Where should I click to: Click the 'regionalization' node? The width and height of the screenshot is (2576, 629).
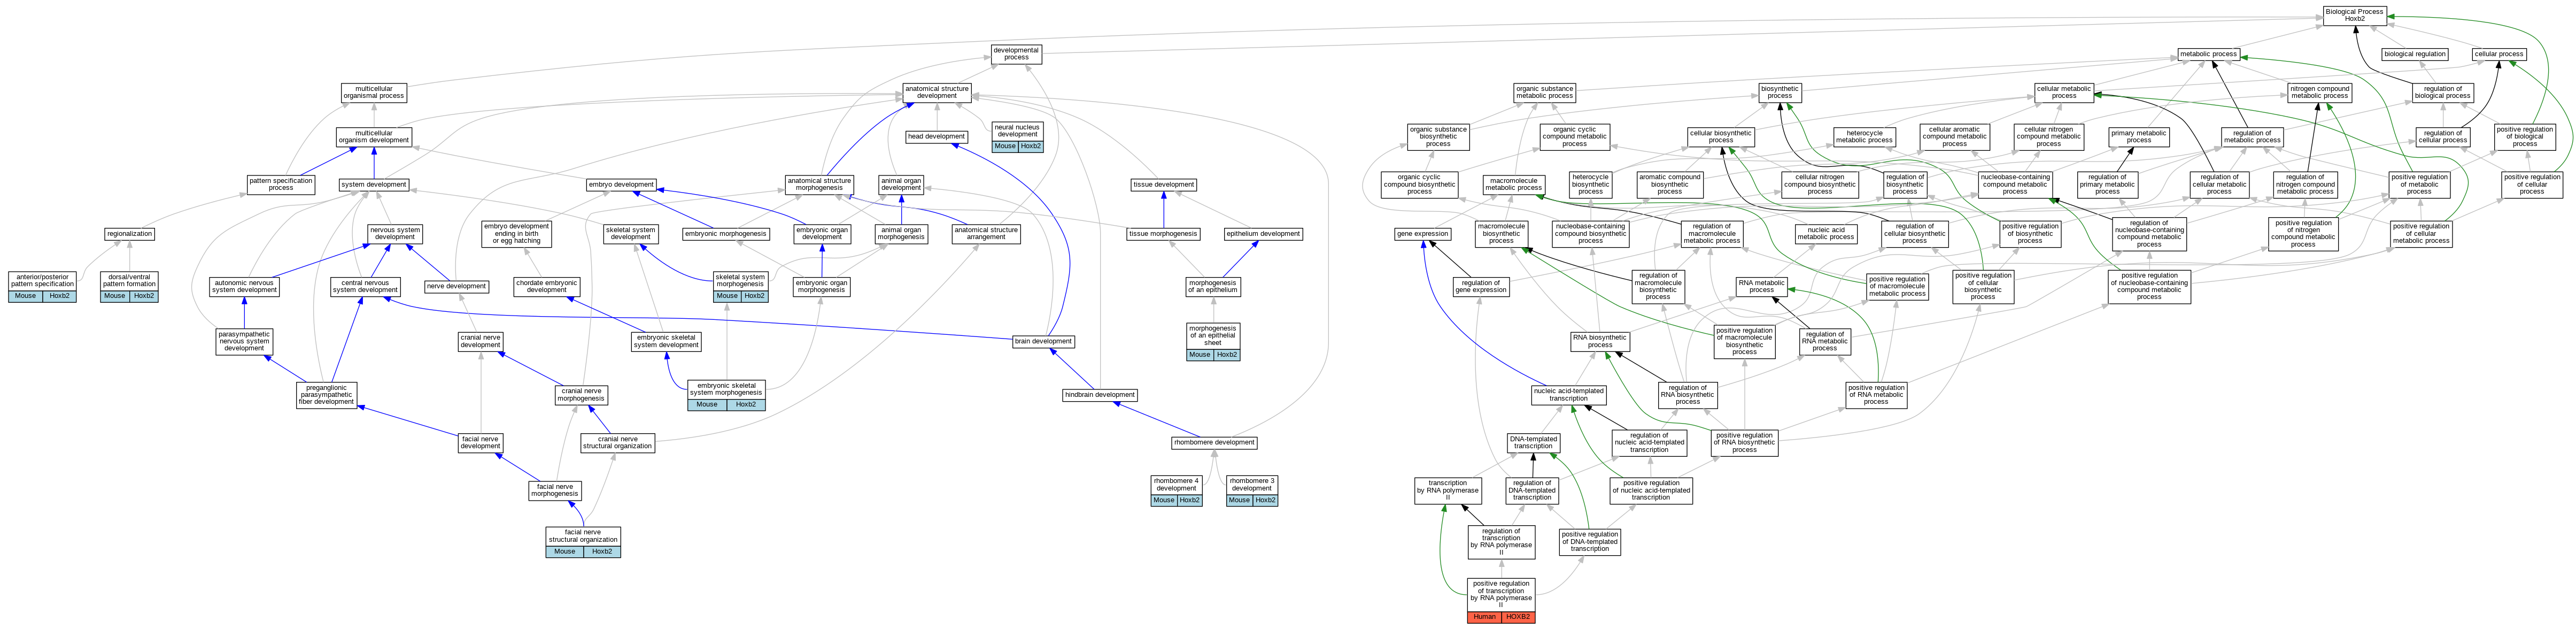tap(130, 234)
